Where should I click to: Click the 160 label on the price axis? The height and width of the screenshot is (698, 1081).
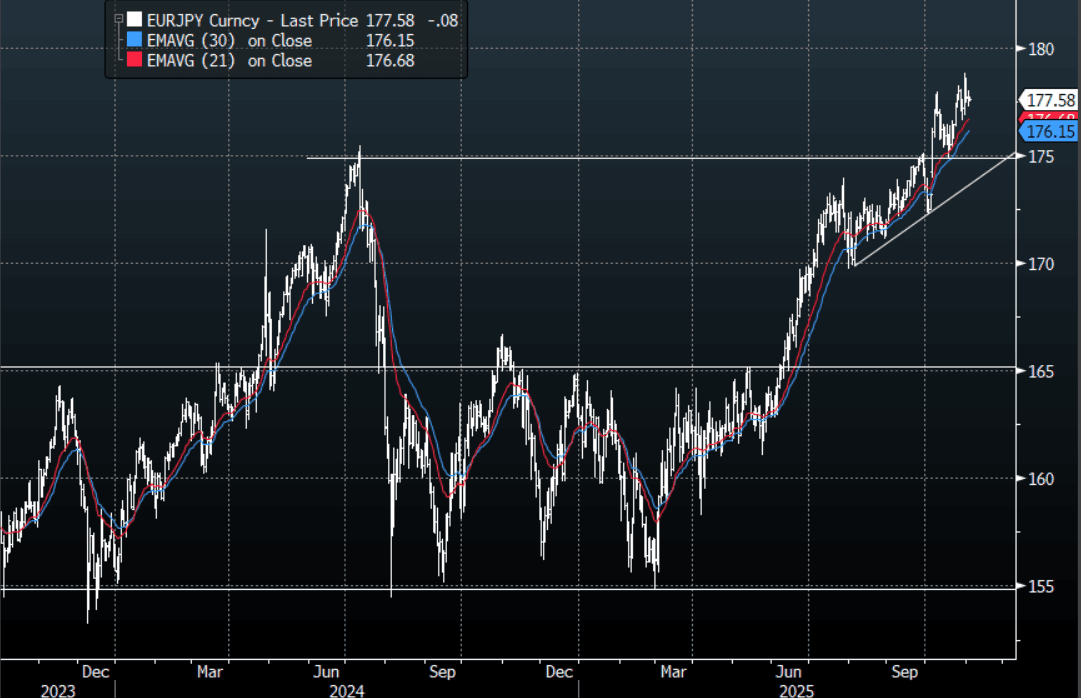tap(1039, 479)
